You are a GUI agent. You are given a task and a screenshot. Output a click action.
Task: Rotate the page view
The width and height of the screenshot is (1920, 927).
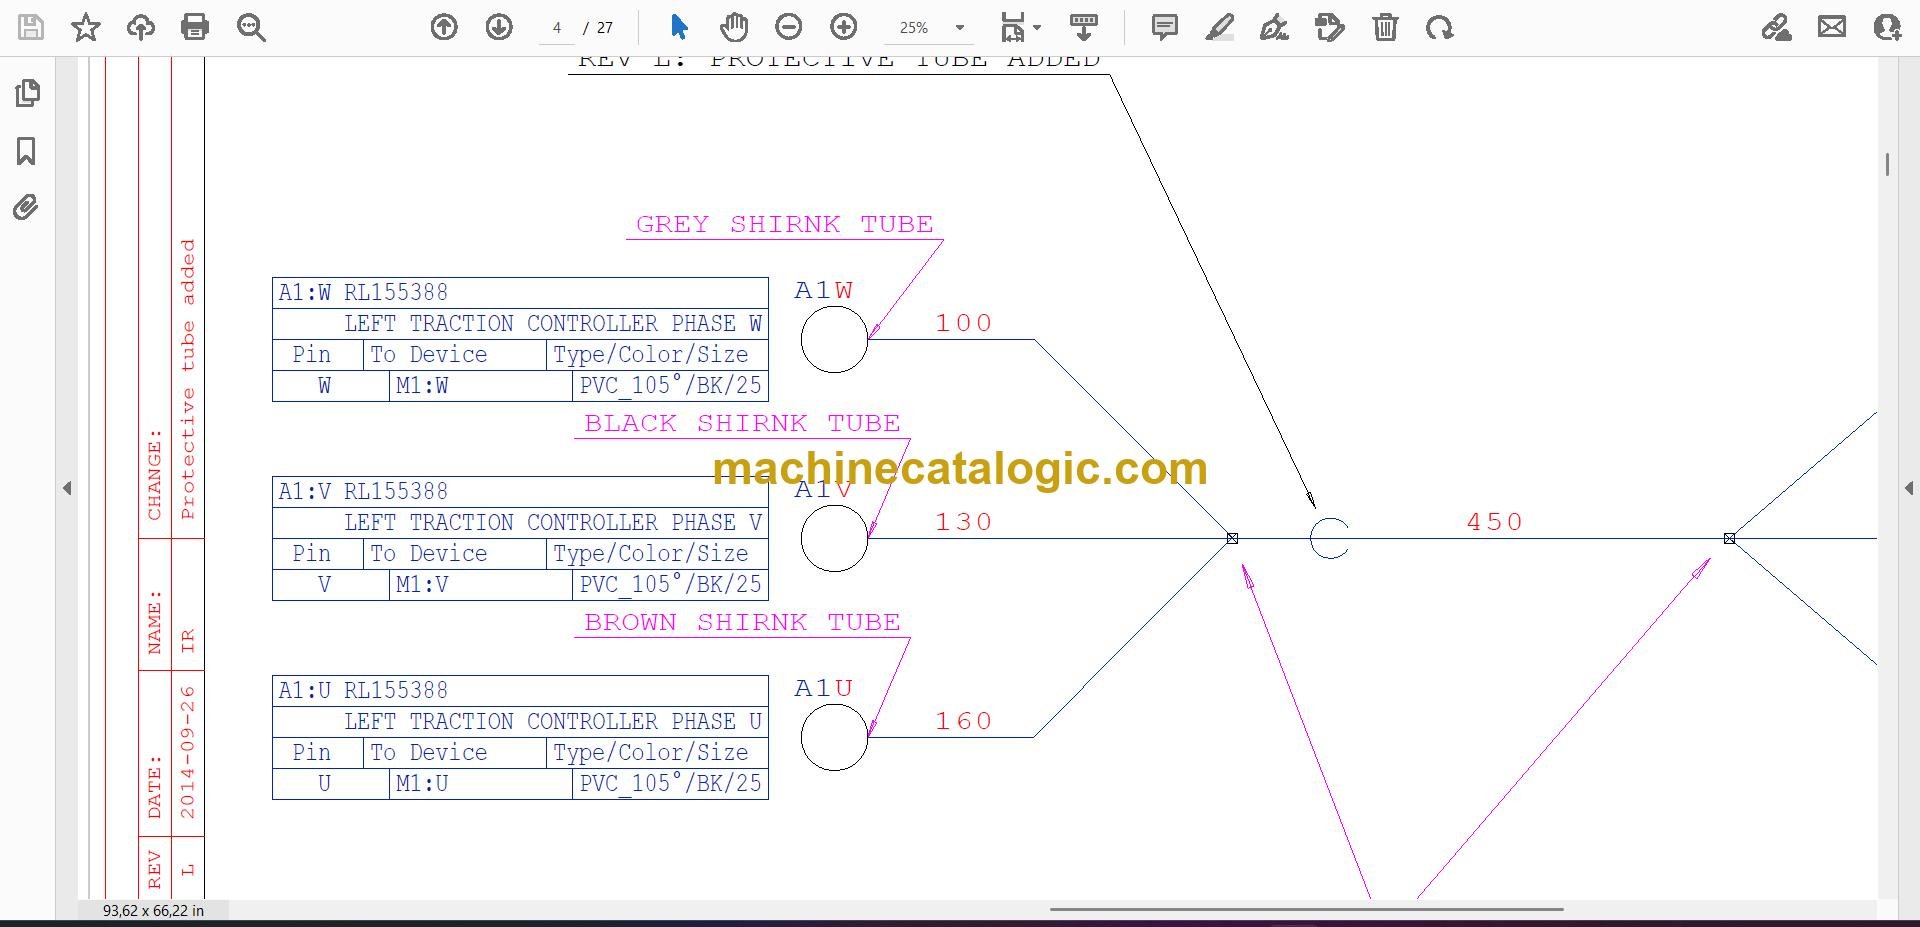[1440, 27]
